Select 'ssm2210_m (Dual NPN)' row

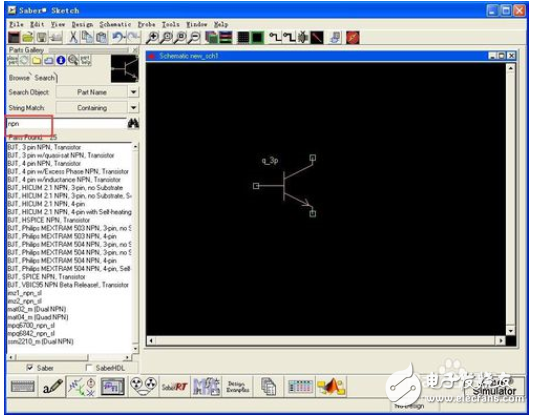click(x=69, y=342)
